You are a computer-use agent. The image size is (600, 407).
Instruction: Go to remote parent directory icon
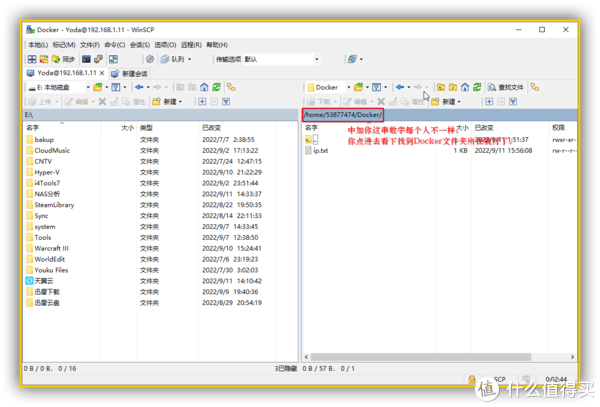[x=441, y=87]
